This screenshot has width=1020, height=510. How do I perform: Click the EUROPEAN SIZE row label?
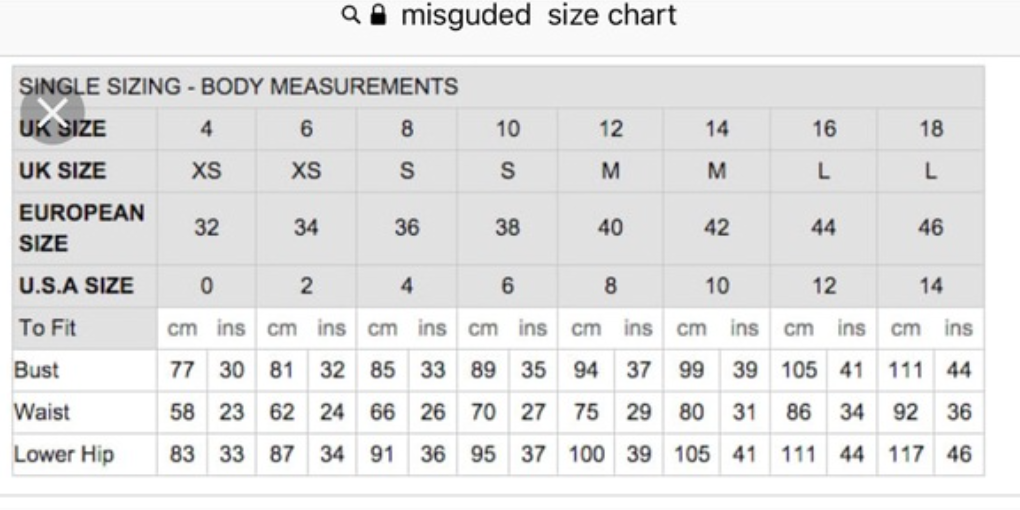(x=81, y=228)
